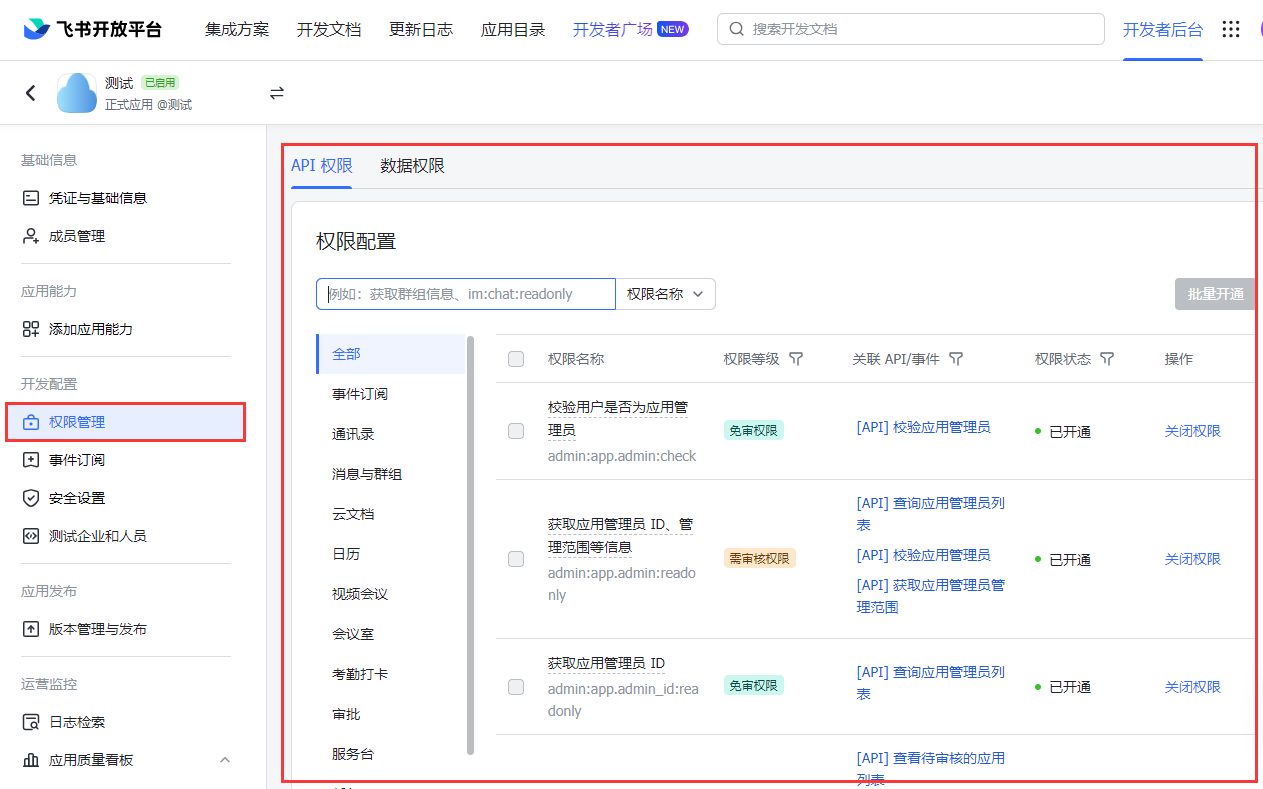Select 消息与群组 in the category list

click(x=367, y=474)
